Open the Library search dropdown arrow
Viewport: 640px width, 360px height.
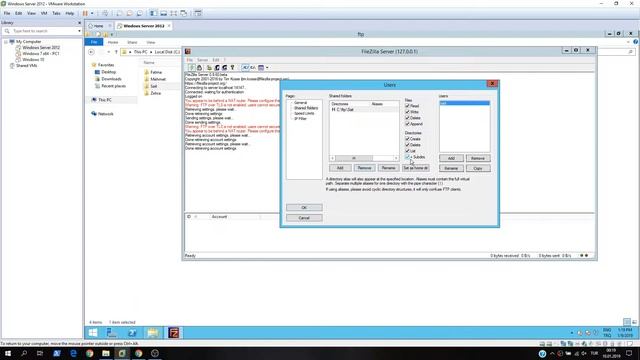79,31
